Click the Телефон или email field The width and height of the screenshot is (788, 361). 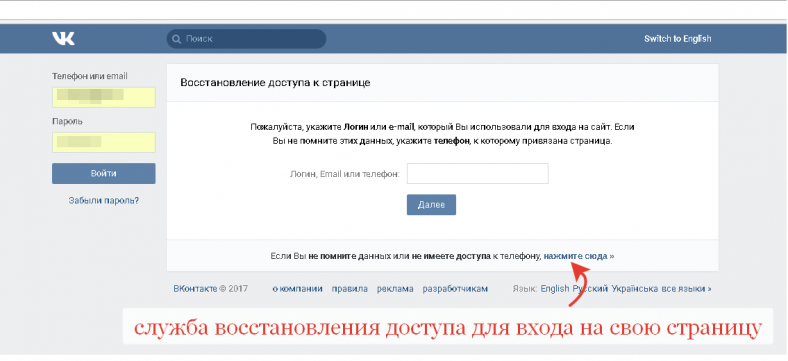point(104,97)
